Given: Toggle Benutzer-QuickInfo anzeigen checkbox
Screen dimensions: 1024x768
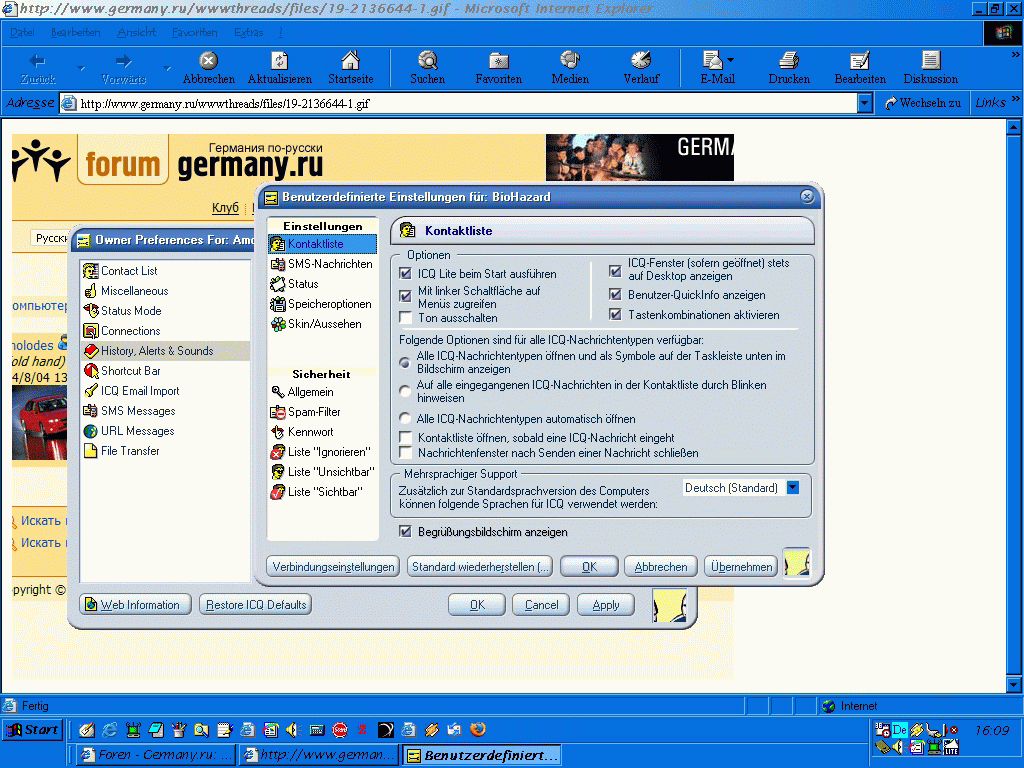Looking at the screenshot, I should click(x=615, y=295).
